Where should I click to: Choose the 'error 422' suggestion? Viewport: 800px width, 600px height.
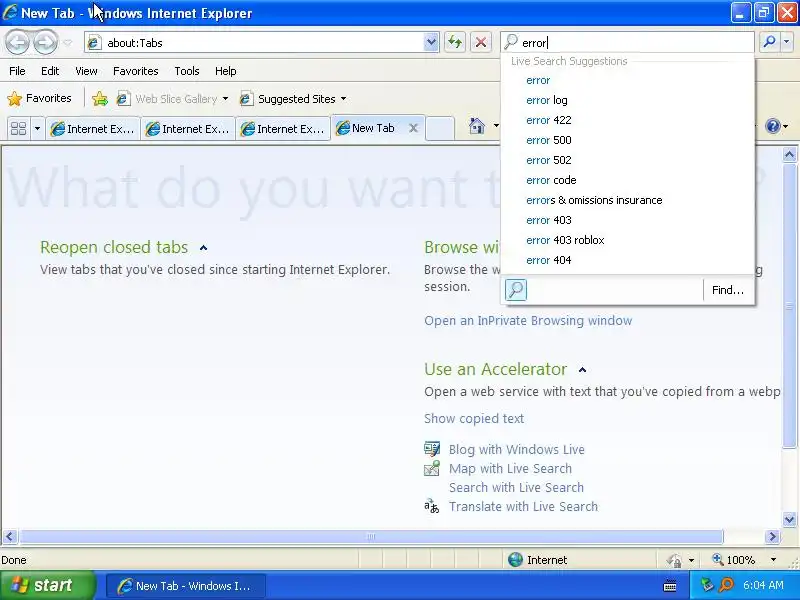pos(627,120)
